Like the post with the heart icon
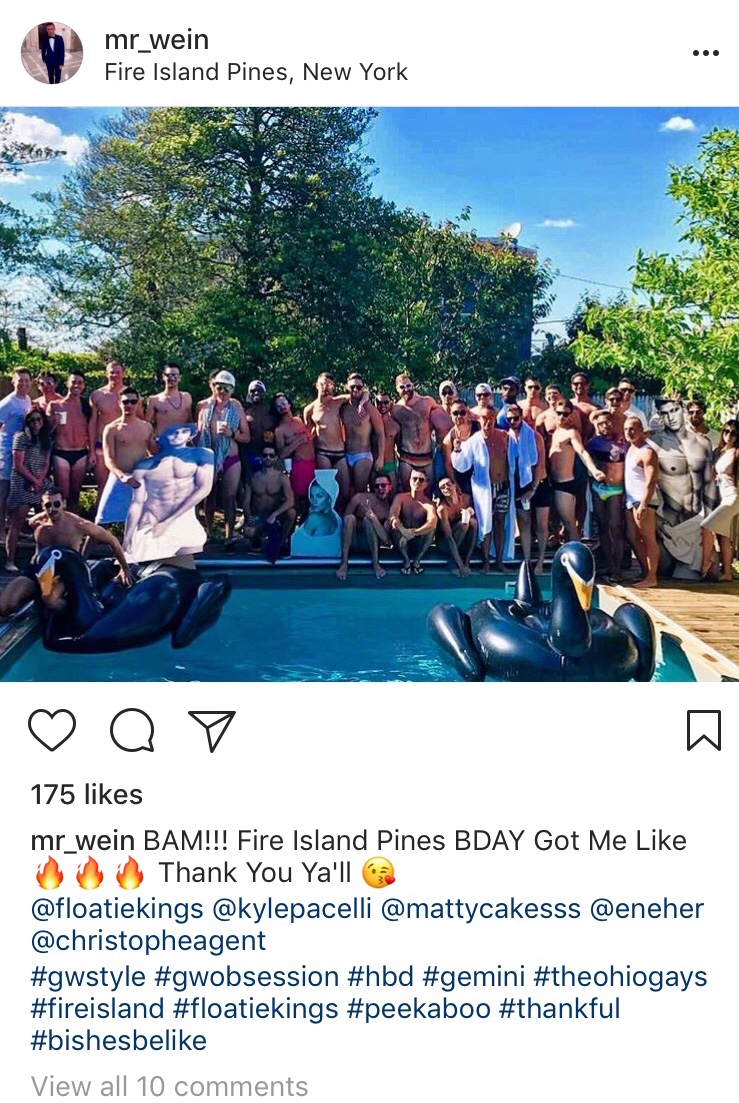The width and height of the screenshot is (739, 1103). coord(52,730)
